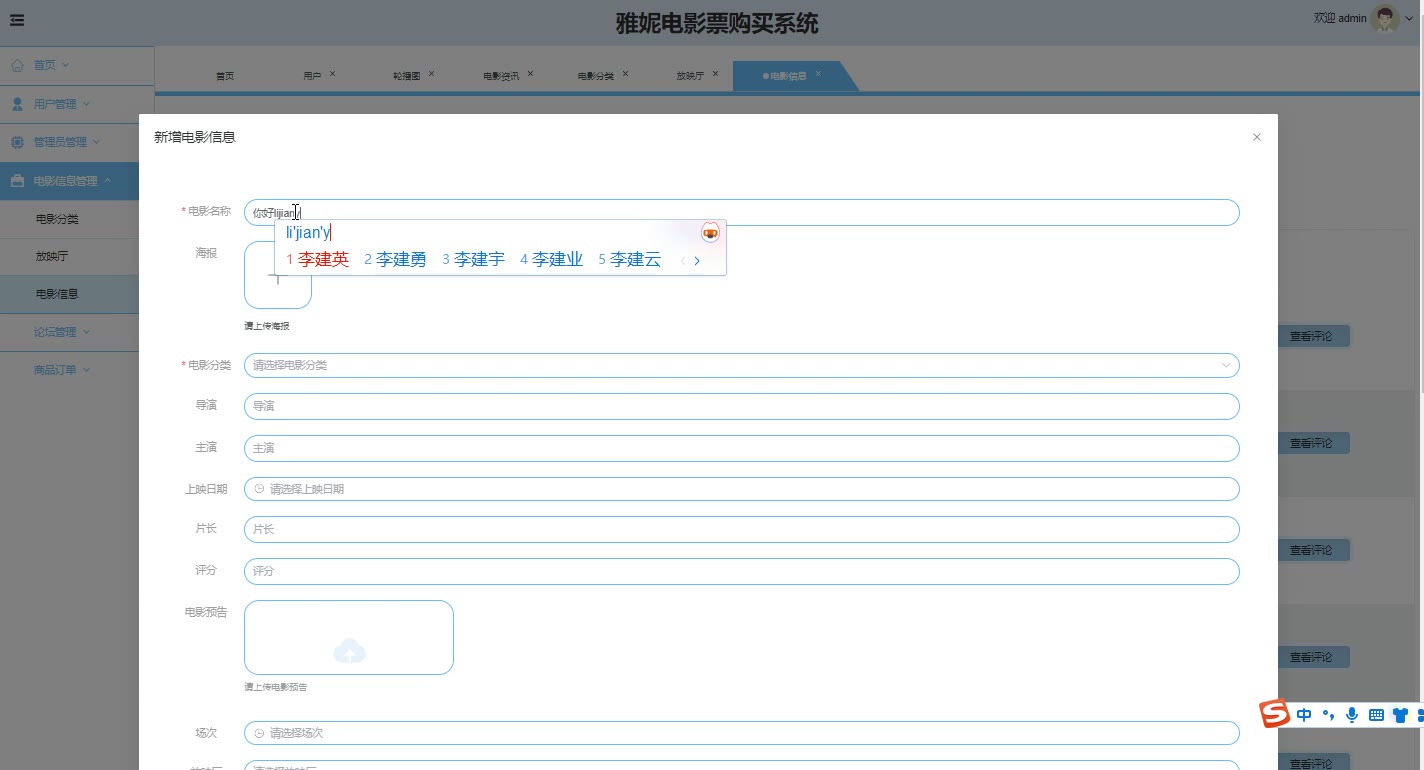
Task: Expand 论坛管理 in the sidebar
Action: (x=61, y=332)
